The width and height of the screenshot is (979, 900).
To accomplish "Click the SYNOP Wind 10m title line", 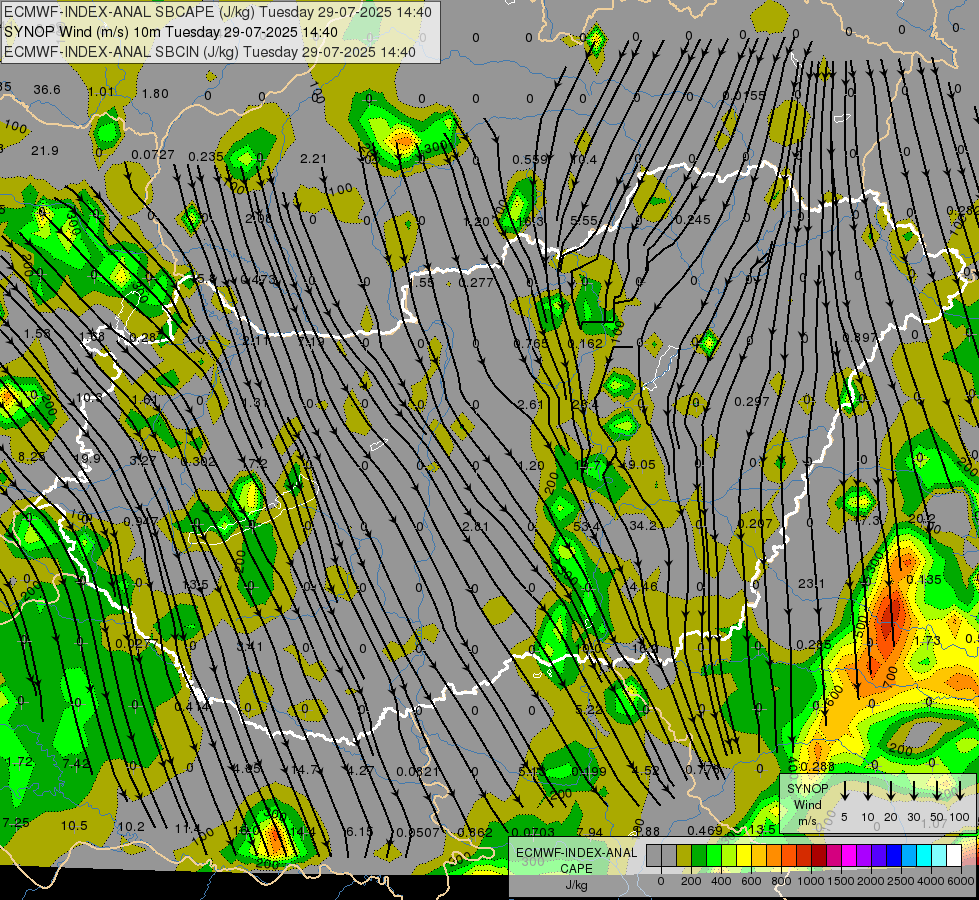I will click(170, 32).
